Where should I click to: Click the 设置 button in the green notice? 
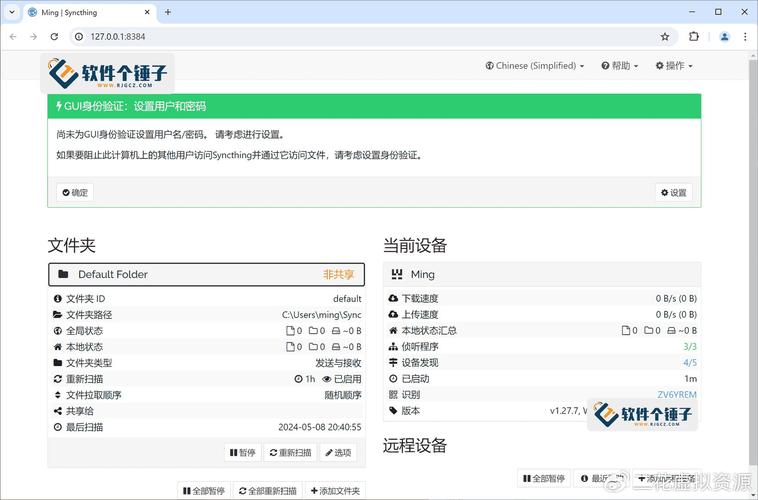[673, 192]
